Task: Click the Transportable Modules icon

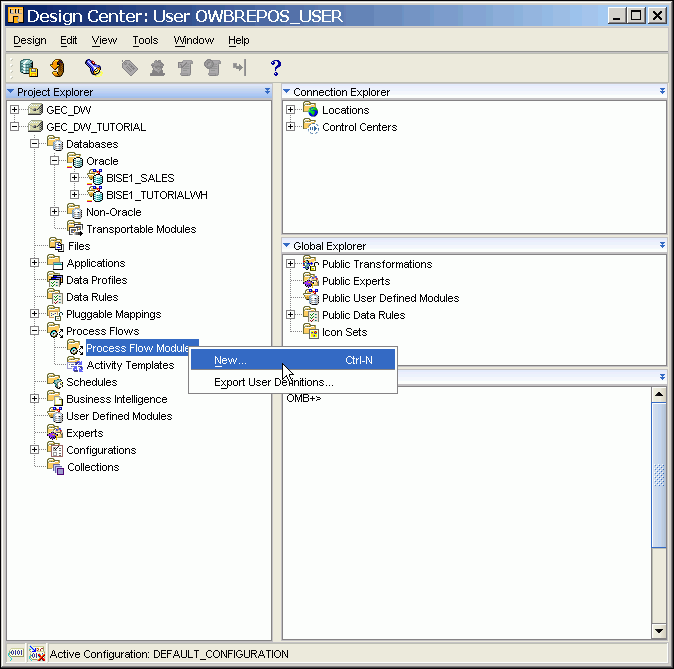Action: [75, 229]
